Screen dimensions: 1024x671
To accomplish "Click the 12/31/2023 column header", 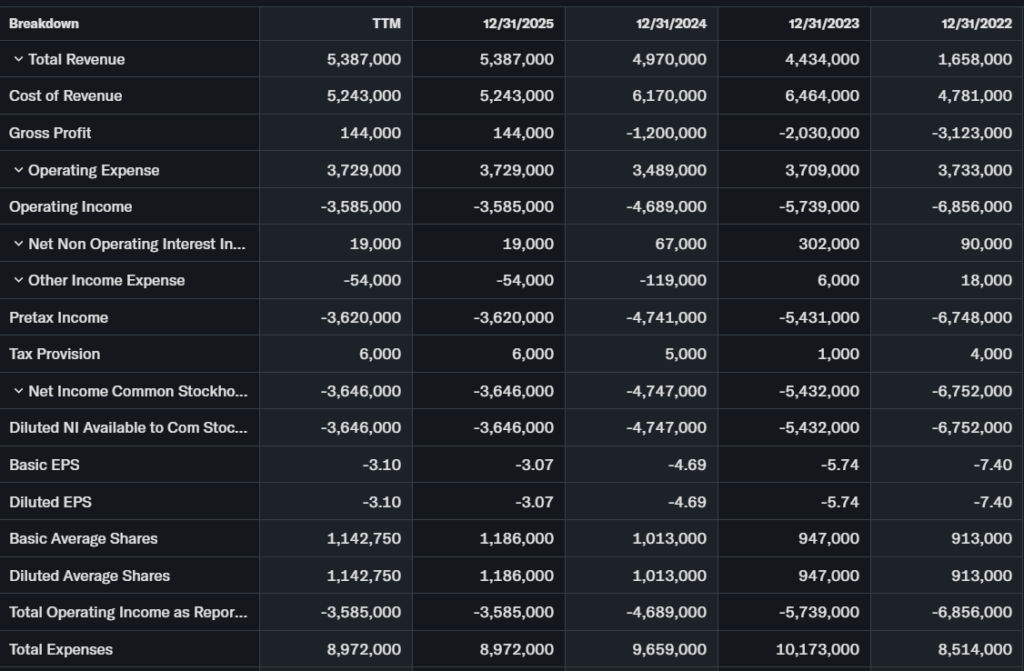I will click(824, 23).
